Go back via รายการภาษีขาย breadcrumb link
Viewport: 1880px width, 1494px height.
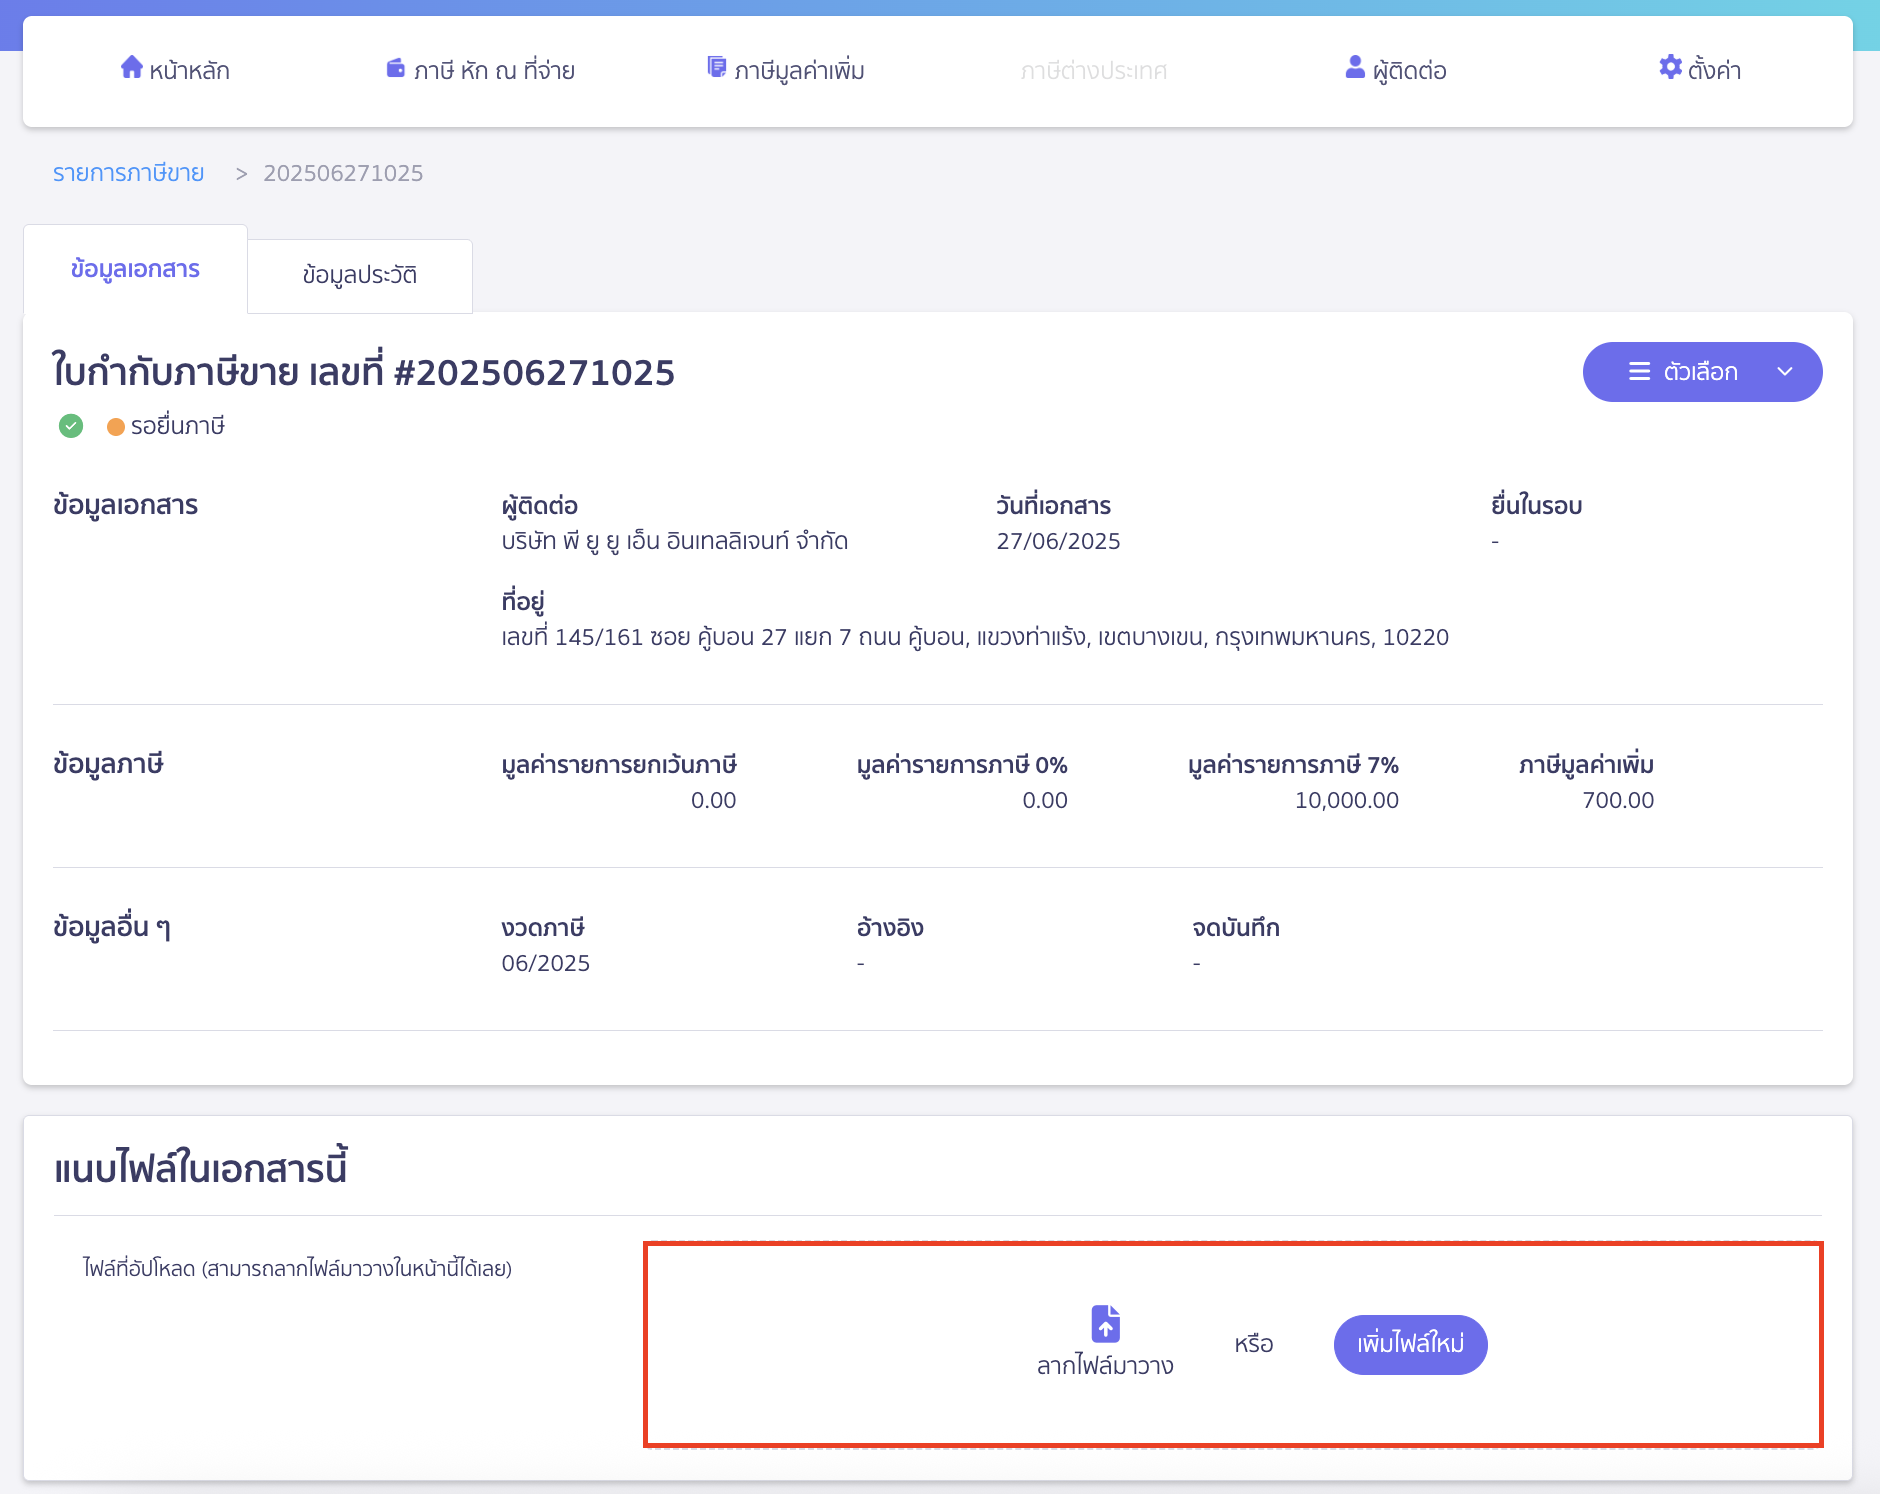[128, 173]
